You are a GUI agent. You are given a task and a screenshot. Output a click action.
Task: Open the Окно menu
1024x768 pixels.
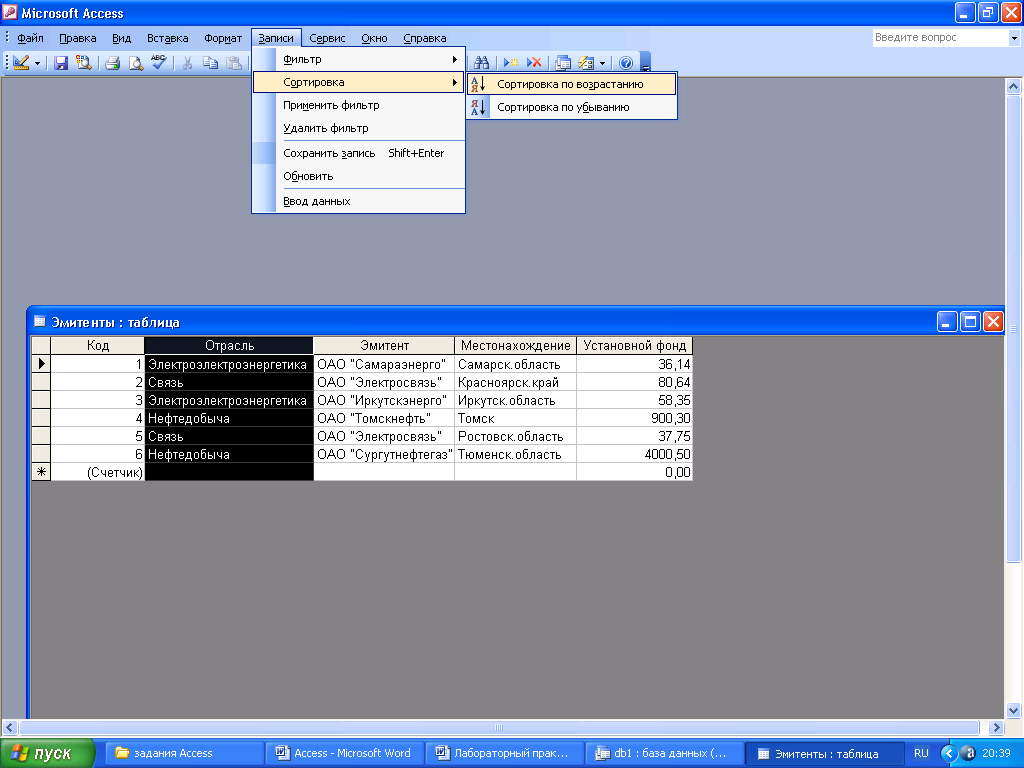point(374,38)
